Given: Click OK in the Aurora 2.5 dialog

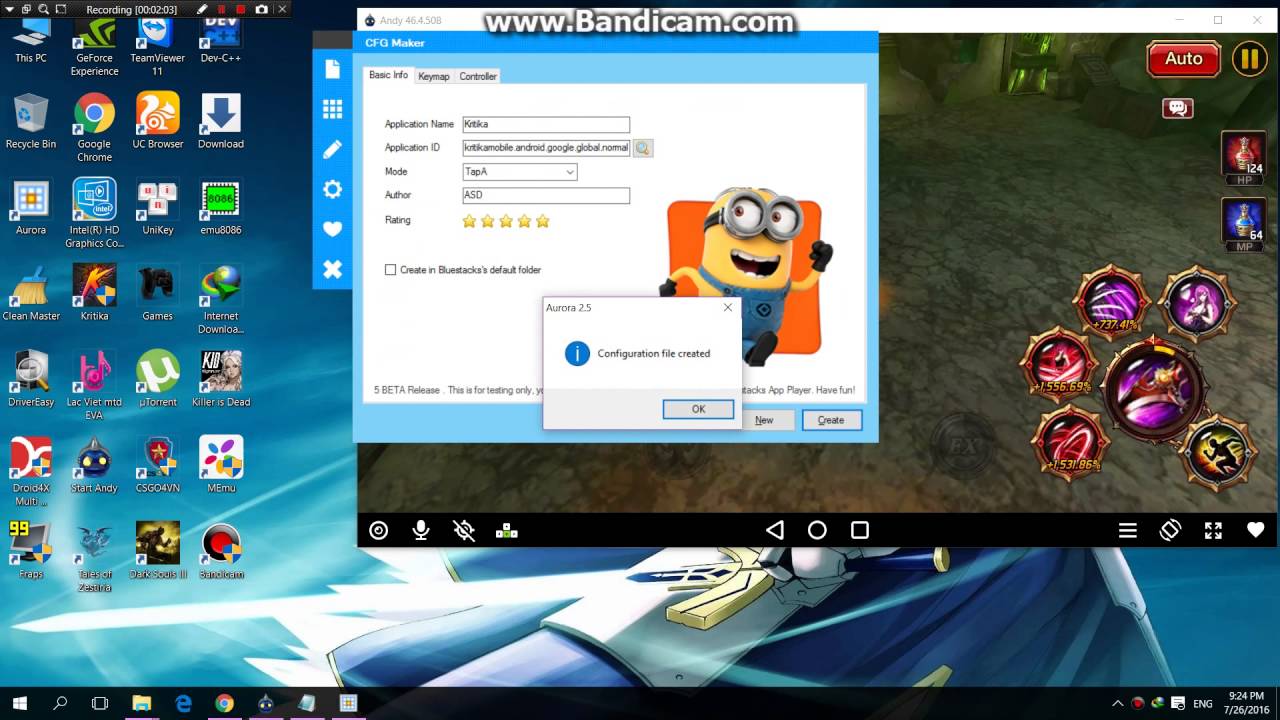Looking at the screenshot, I should 698,408.
